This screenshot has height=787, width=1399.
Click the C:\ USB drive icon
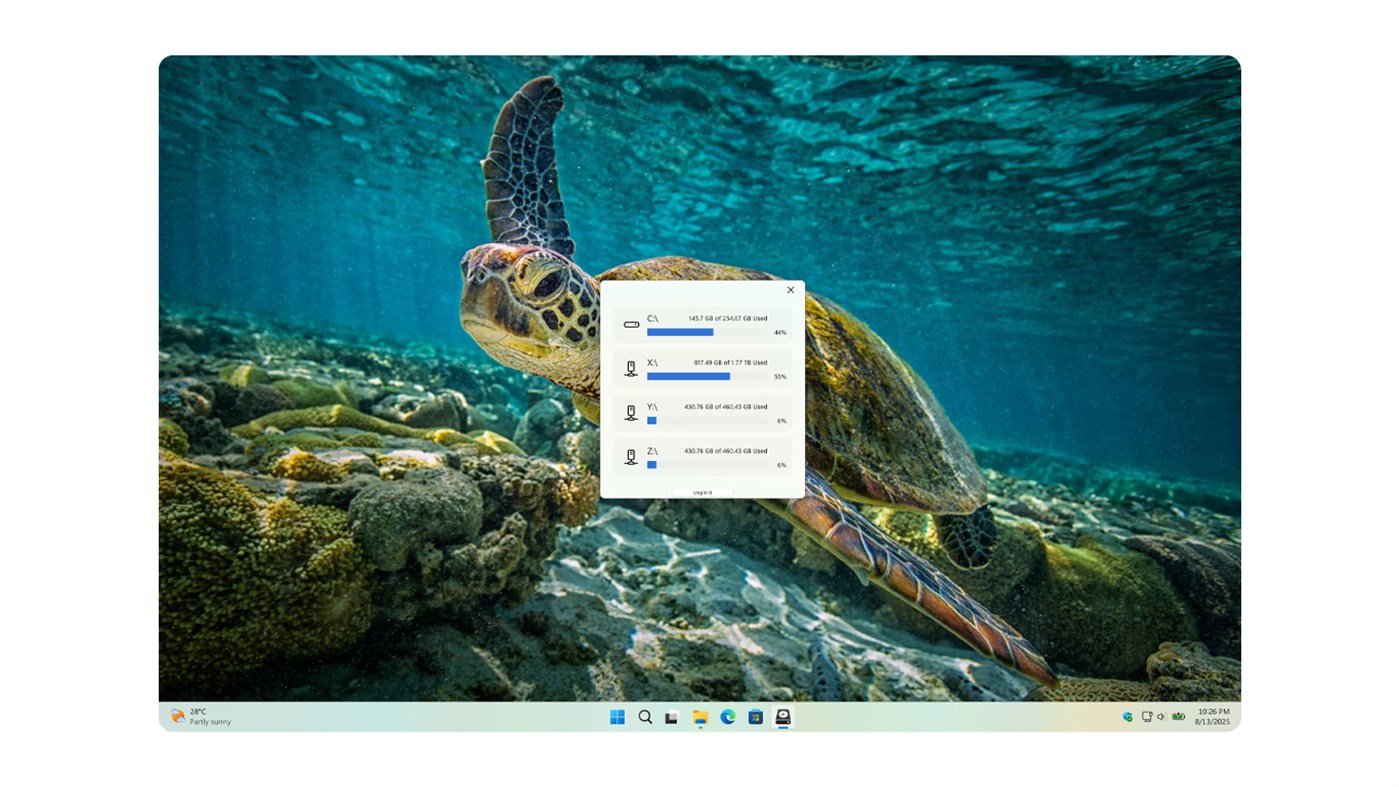coord(630,323)
